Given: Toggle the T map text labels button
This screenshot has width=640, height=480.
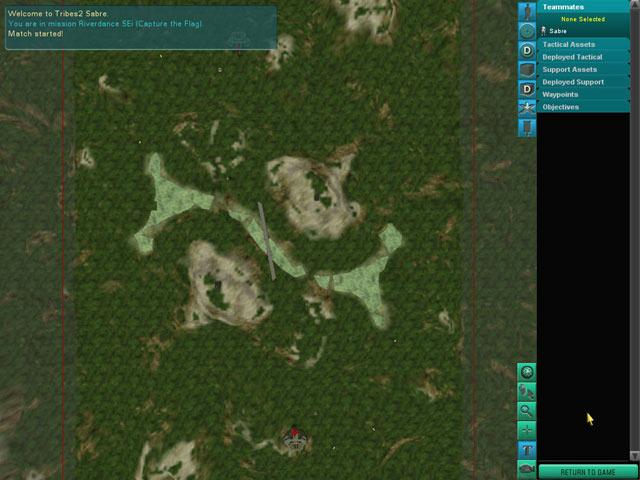Looking at the screenshot, I should [x=527, y=450].
